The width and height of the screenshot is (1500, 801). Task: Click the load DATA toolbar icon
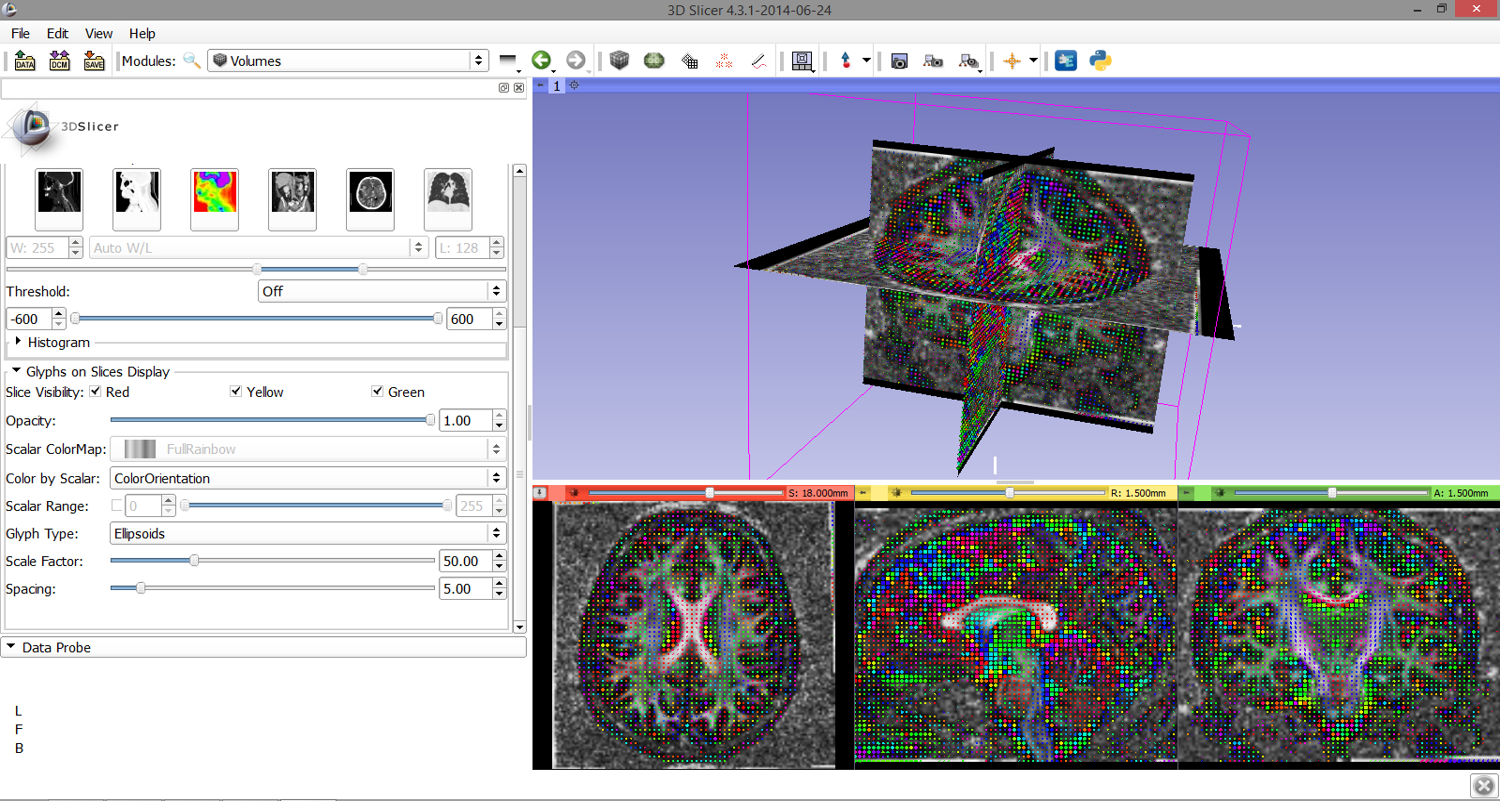coord(25,61)
